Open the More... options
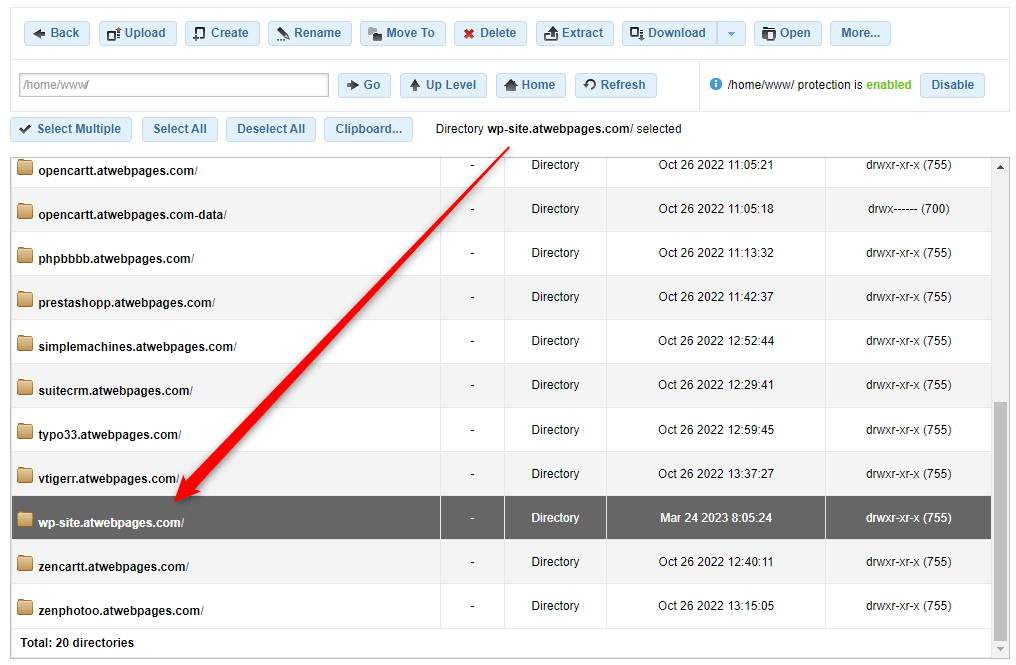 point(859,32)
